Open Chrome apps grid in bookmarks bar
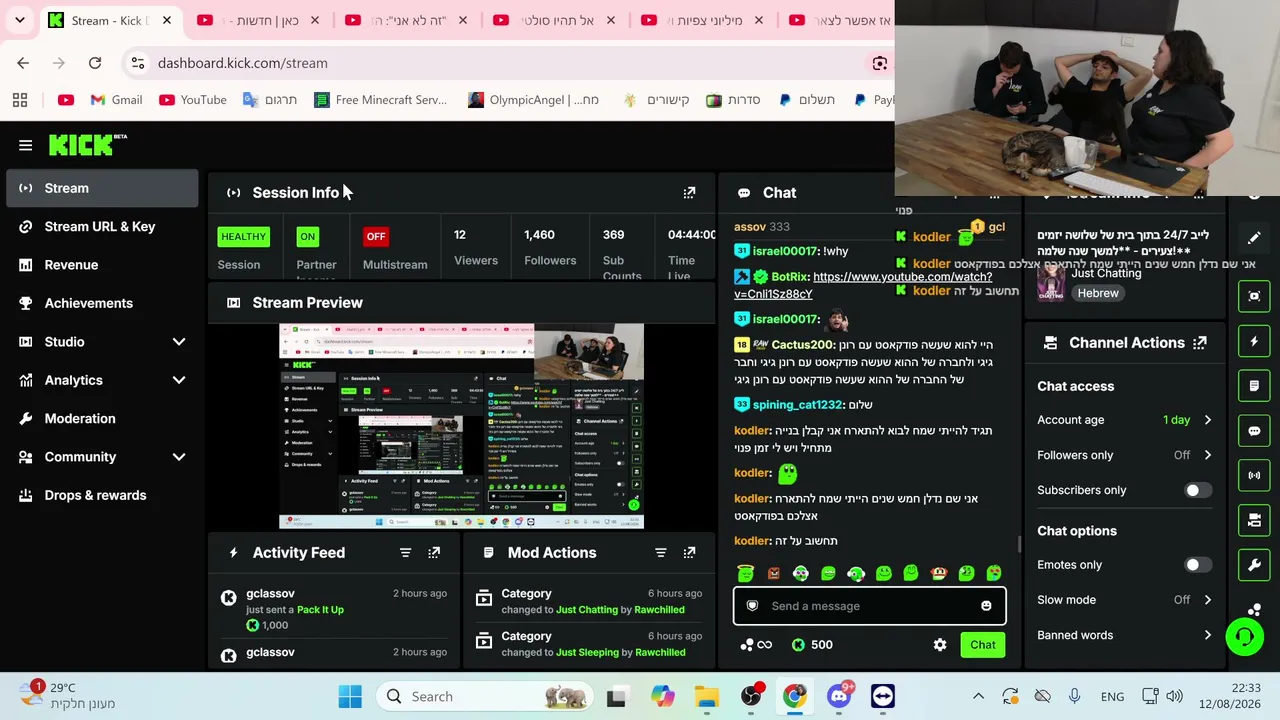 pyautogui.click(x=20, y=100)
